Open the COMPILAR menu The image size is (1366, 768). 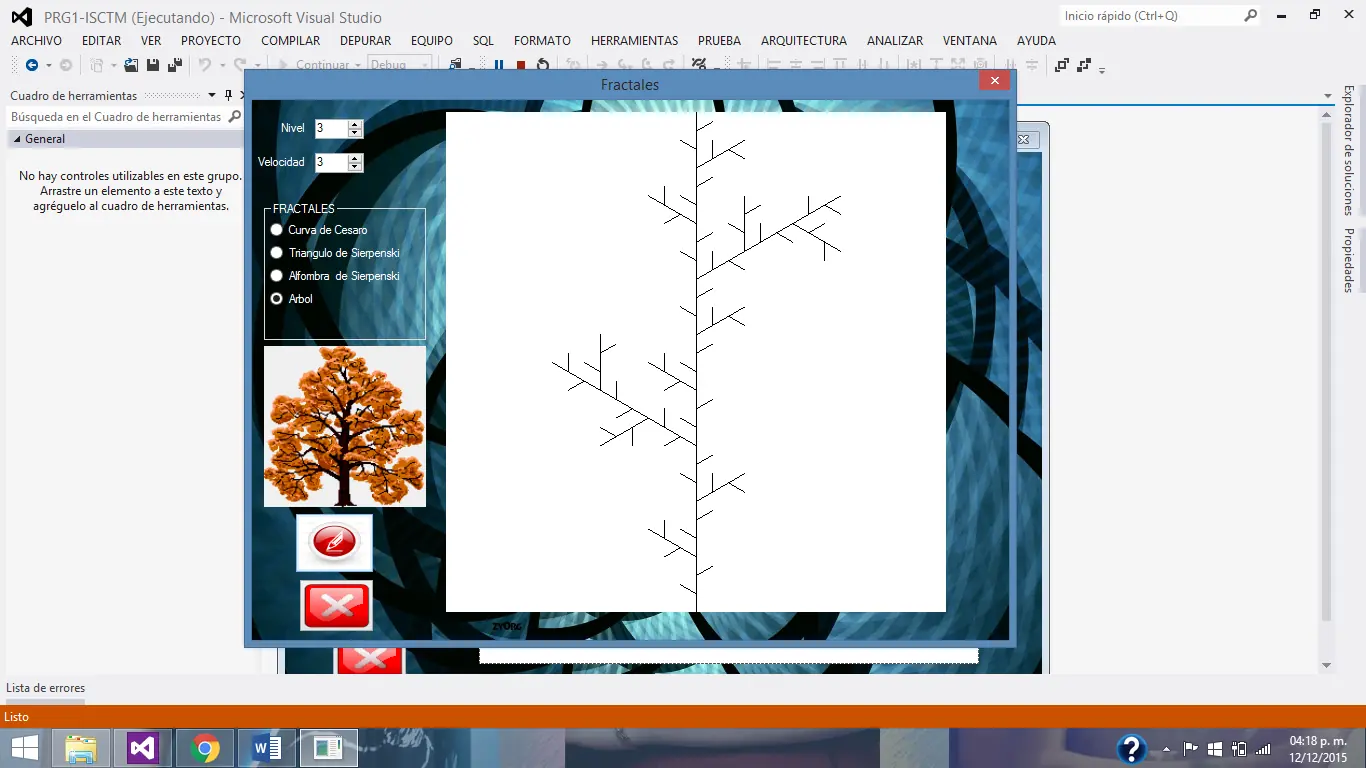click(291, 41)
